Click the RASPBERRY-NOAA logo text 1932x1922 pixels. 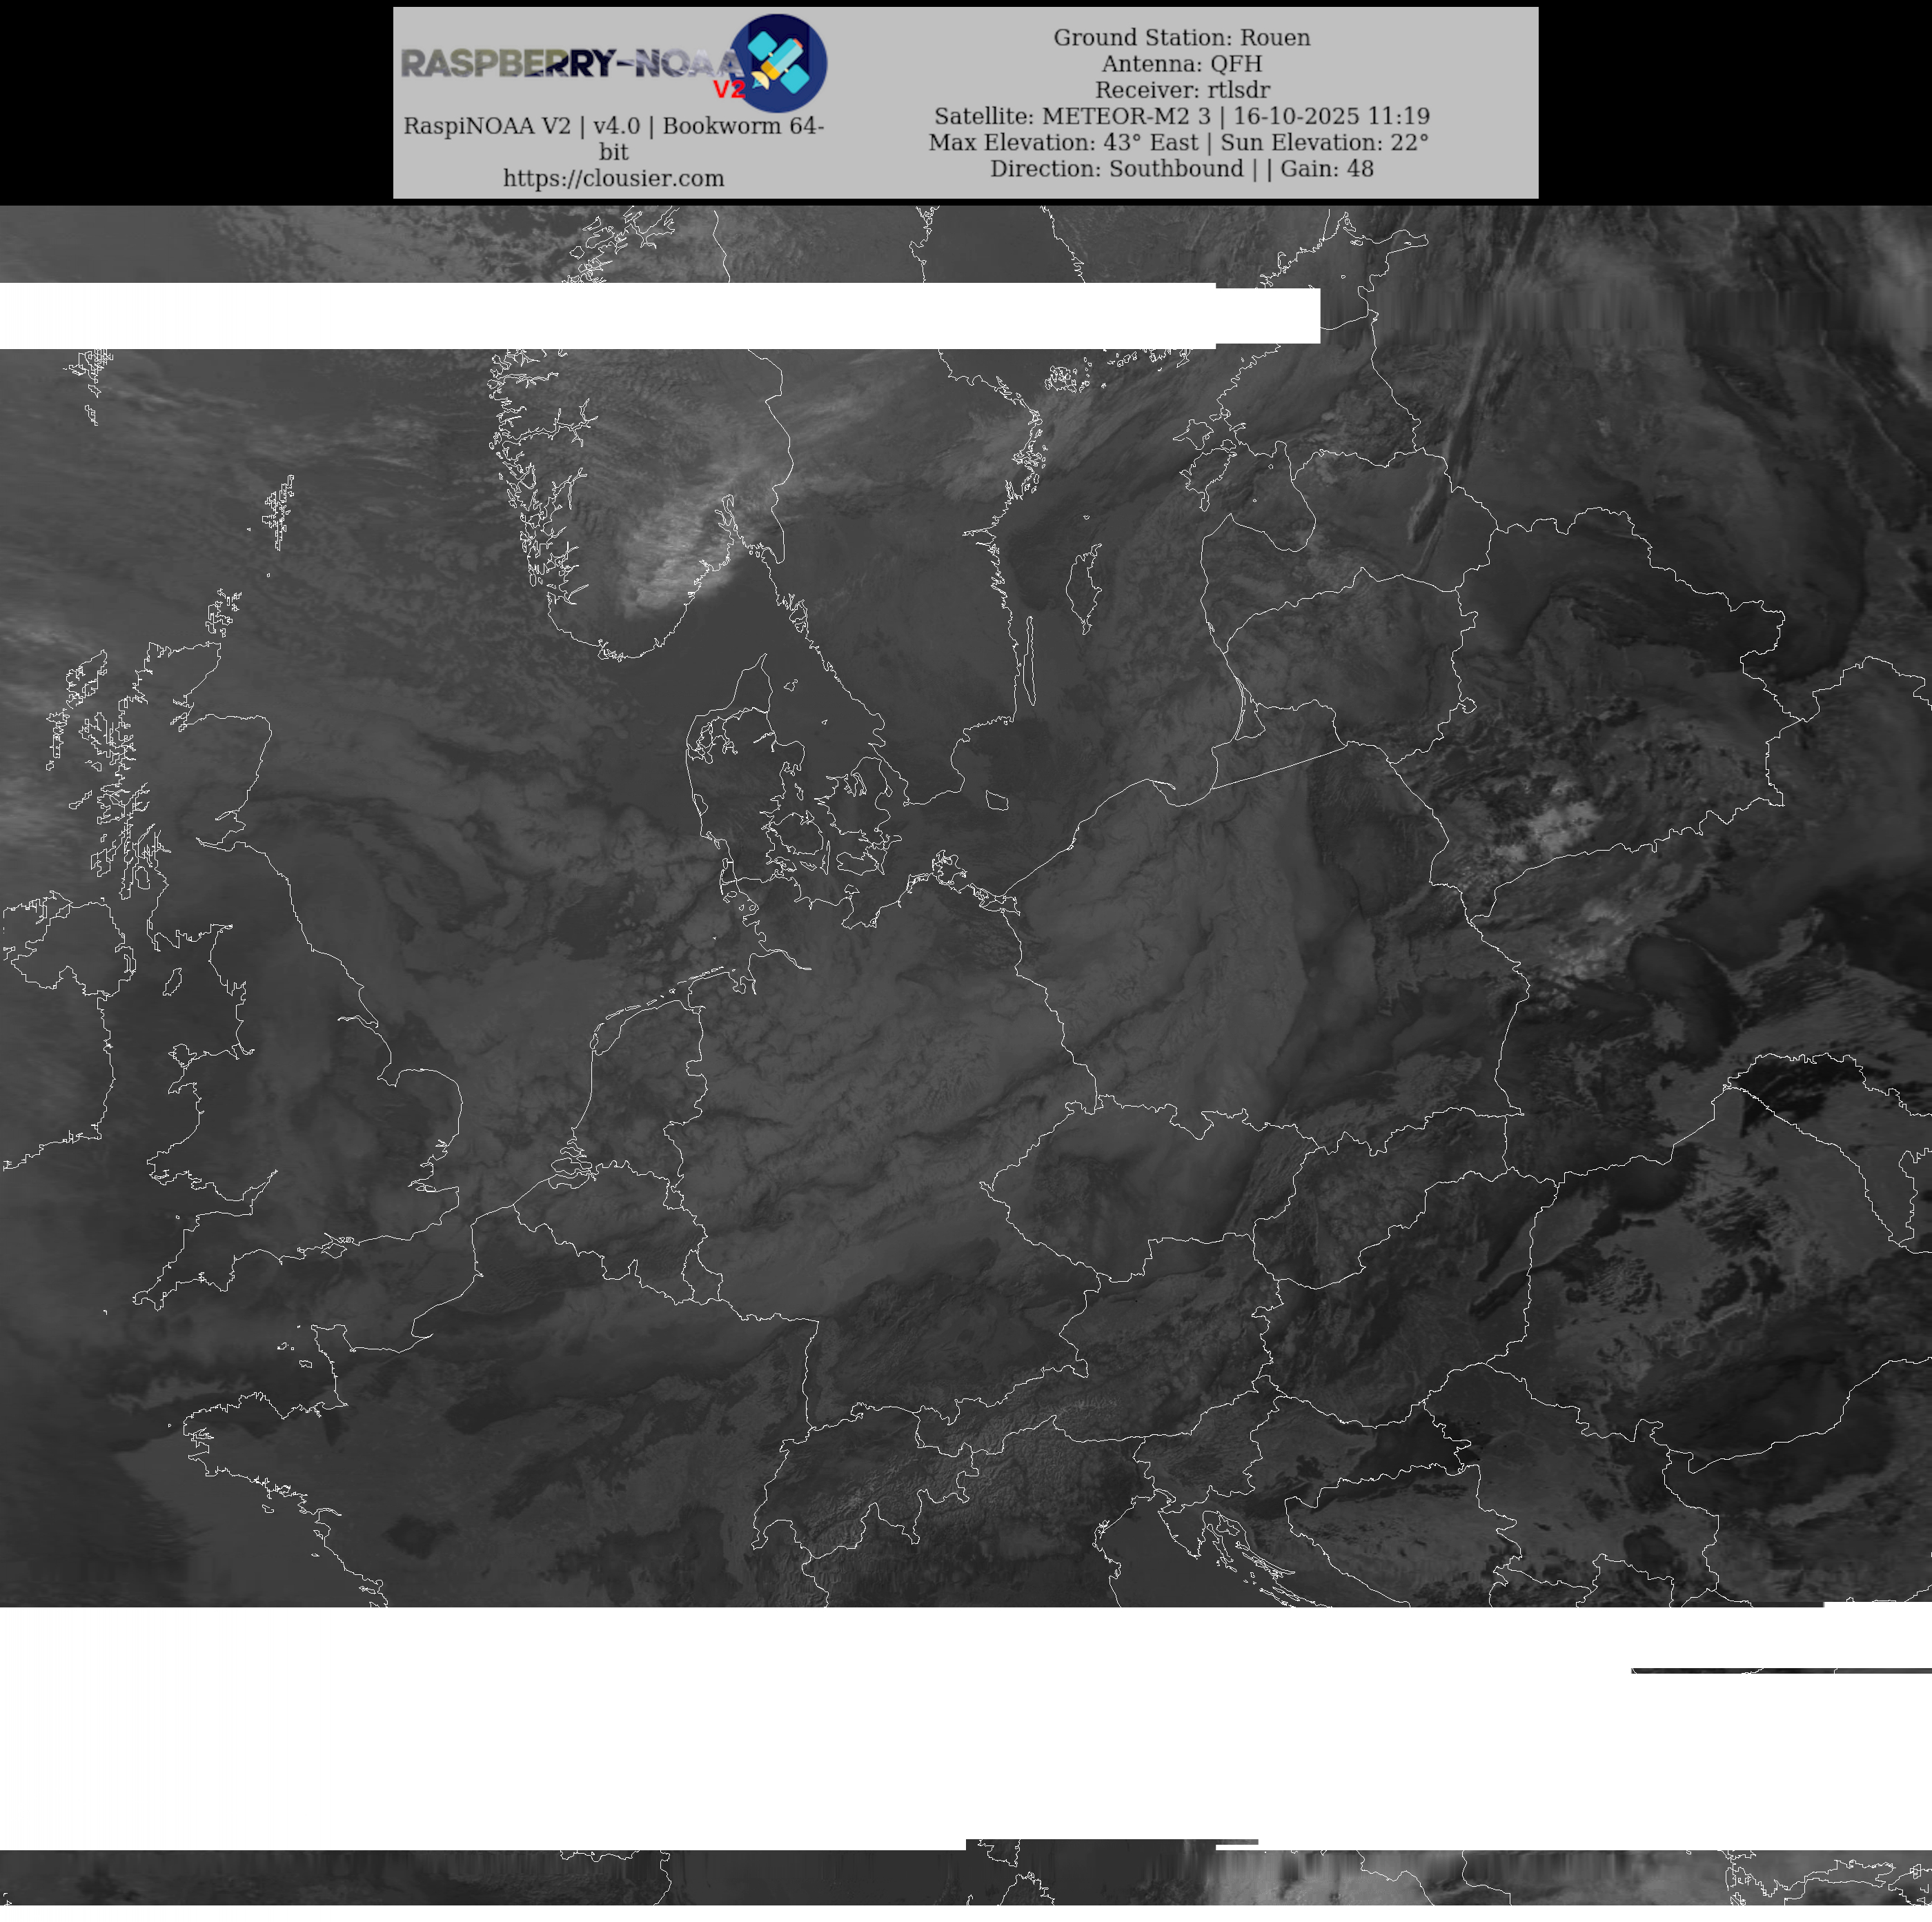pyautogui.click(x=570, y=64)
